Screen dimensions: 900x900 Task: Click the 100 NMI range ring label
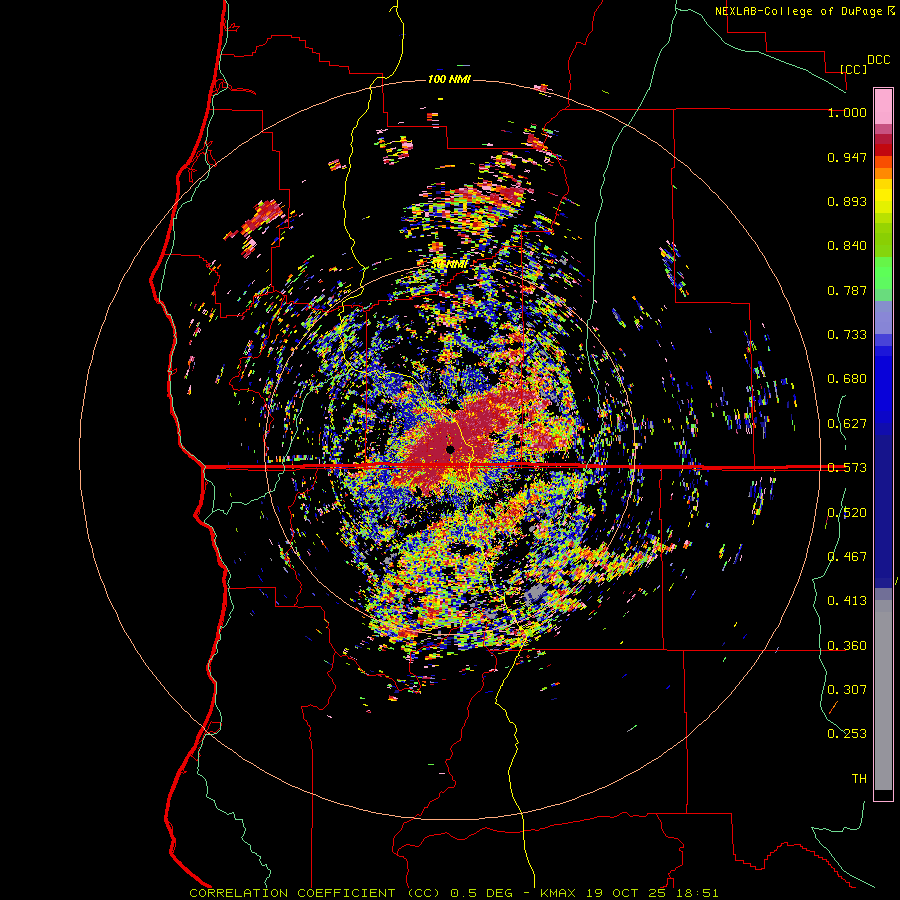449,79
